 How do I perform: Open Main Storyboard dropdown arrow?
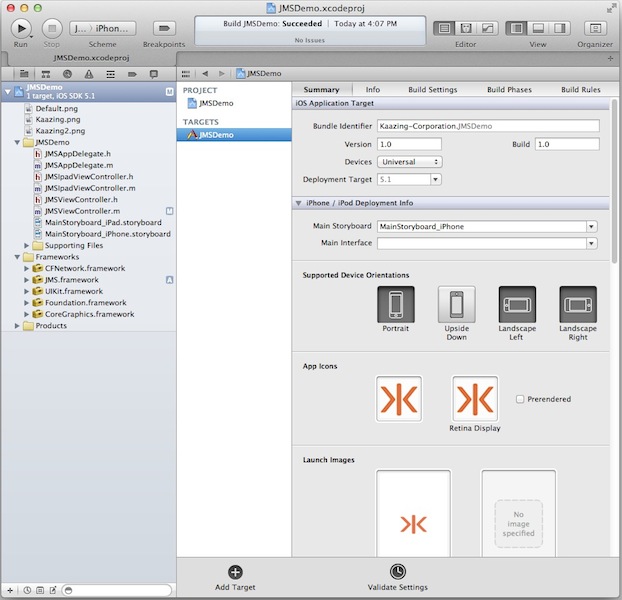[591, 226]
